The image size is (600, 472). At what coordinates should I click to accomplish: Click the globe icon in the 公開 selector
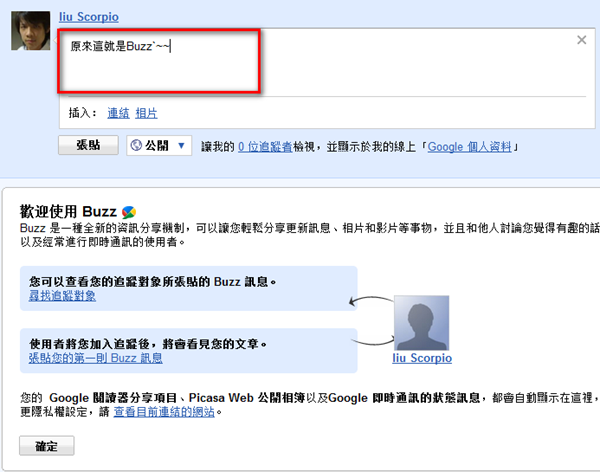coord(136,145)
